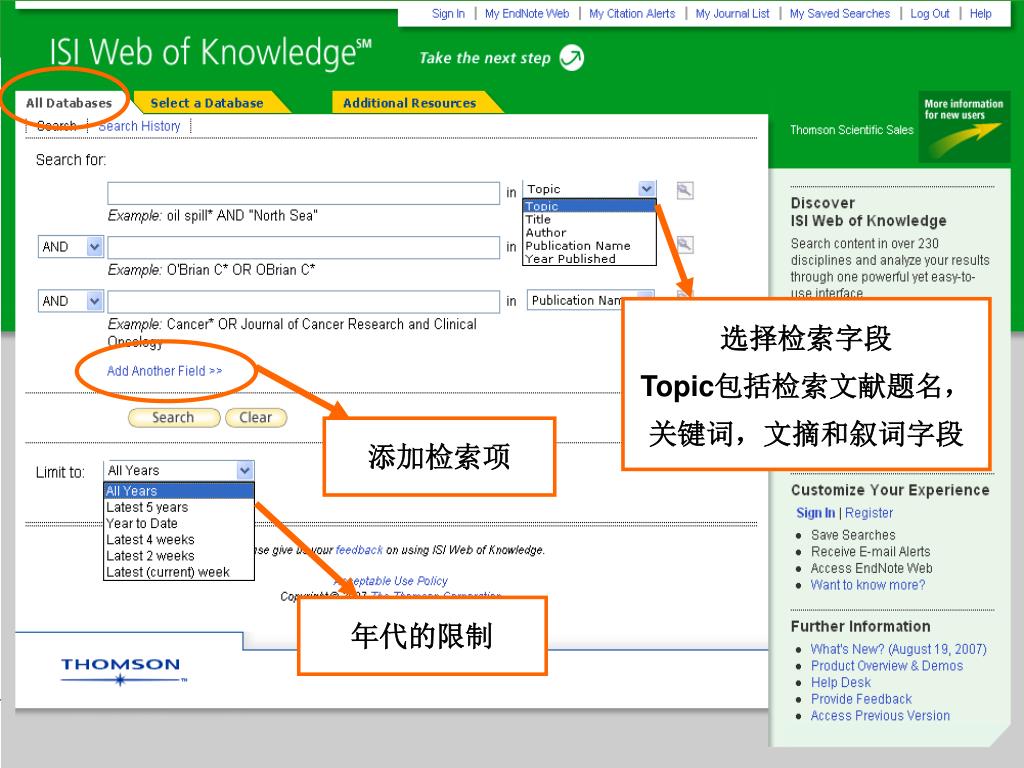Image resolution: width=1024 pixels, height=768 pixels.
Task: Click the second search text field
Action: (x=304, y=248)
